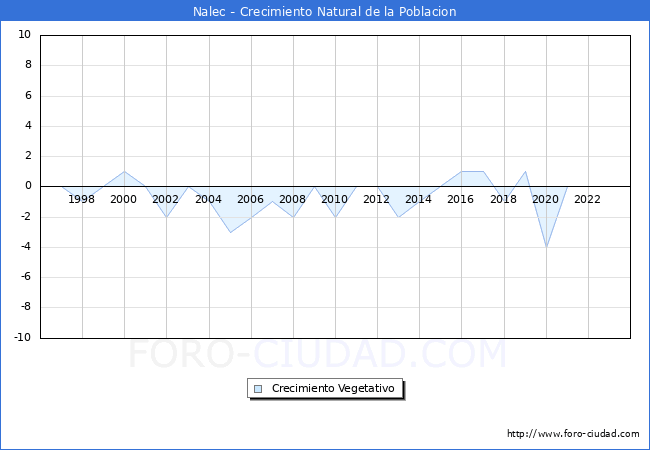Image resolution: width=650 pixels, height=450 pixels.
Task: Click the -2 y-axis label
Action: pyautogui.click(x=27, y=216)
